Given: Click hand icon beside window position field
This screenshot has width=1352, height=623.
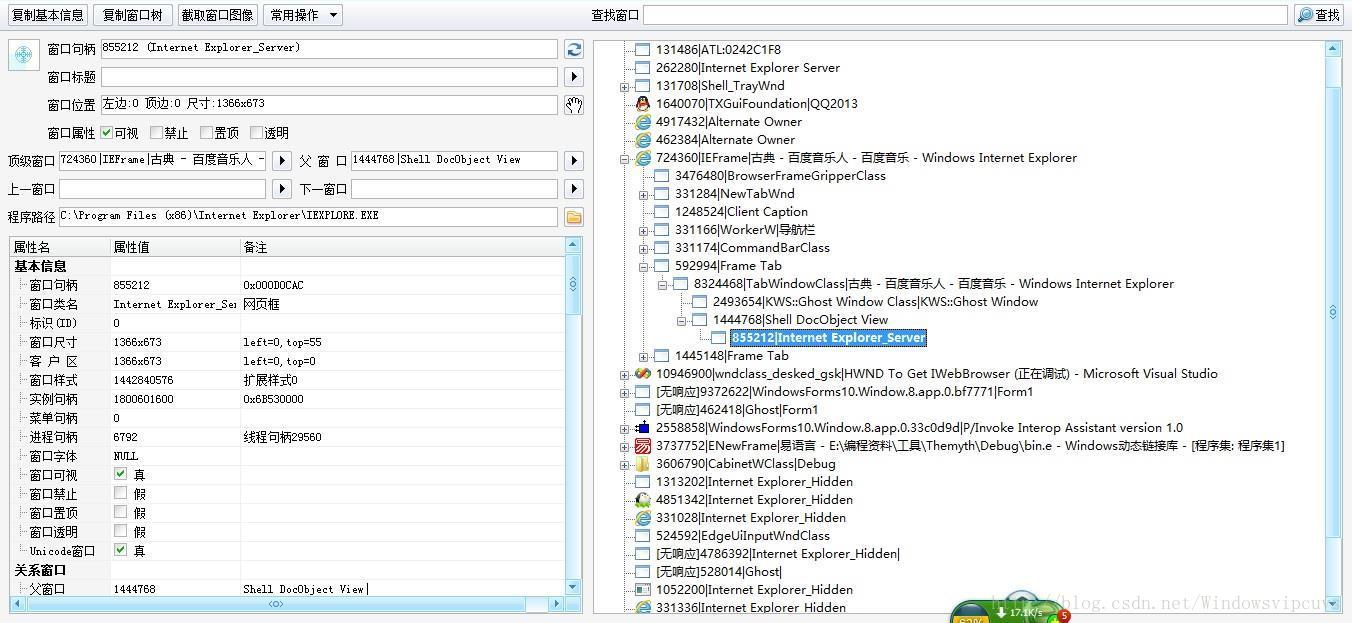Looking at the screenshot, I should tap(574, 105).
